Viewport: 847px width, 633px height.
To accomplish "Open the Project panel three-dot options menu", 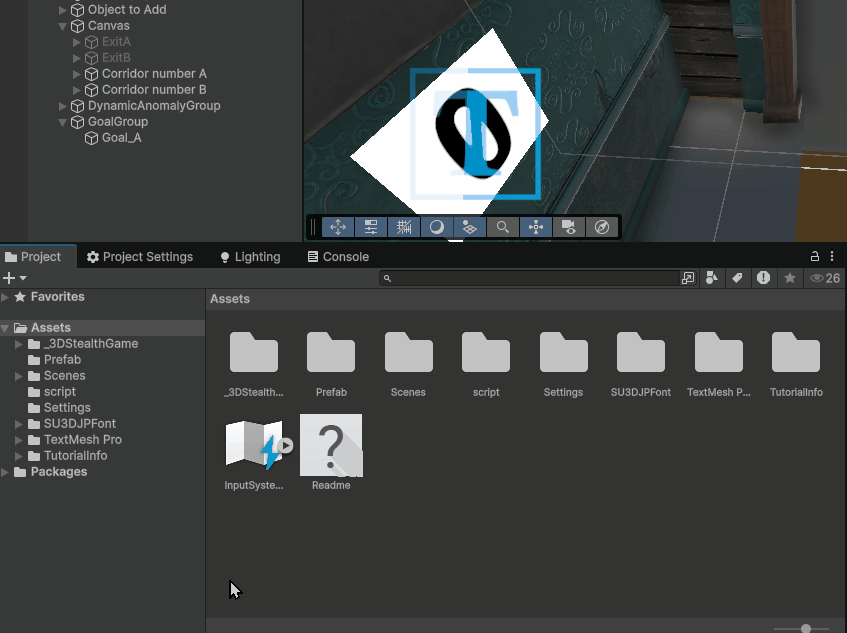I will pyautogui.click(x=832, y=256).
